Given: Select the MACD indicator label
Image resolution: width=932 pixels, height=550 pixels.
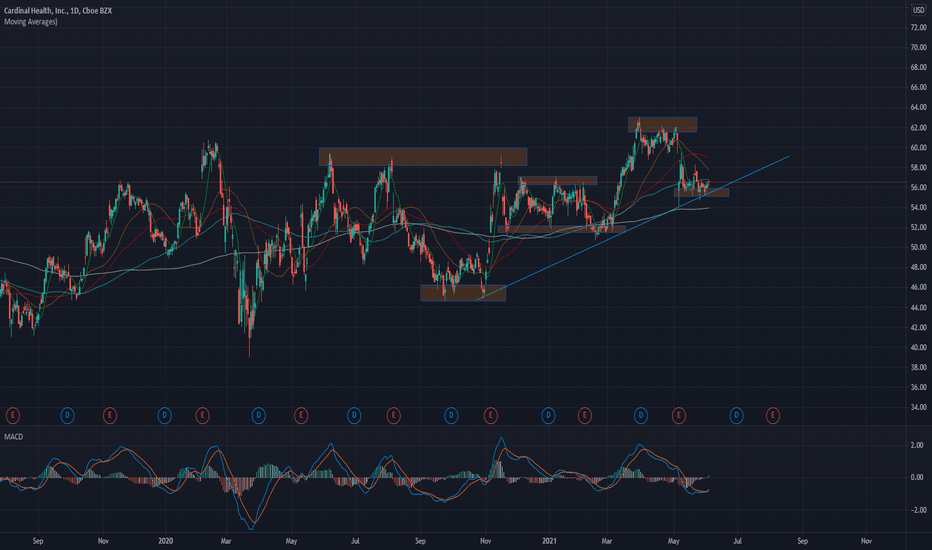Looking at the screenshot, I should click(14, 436).
